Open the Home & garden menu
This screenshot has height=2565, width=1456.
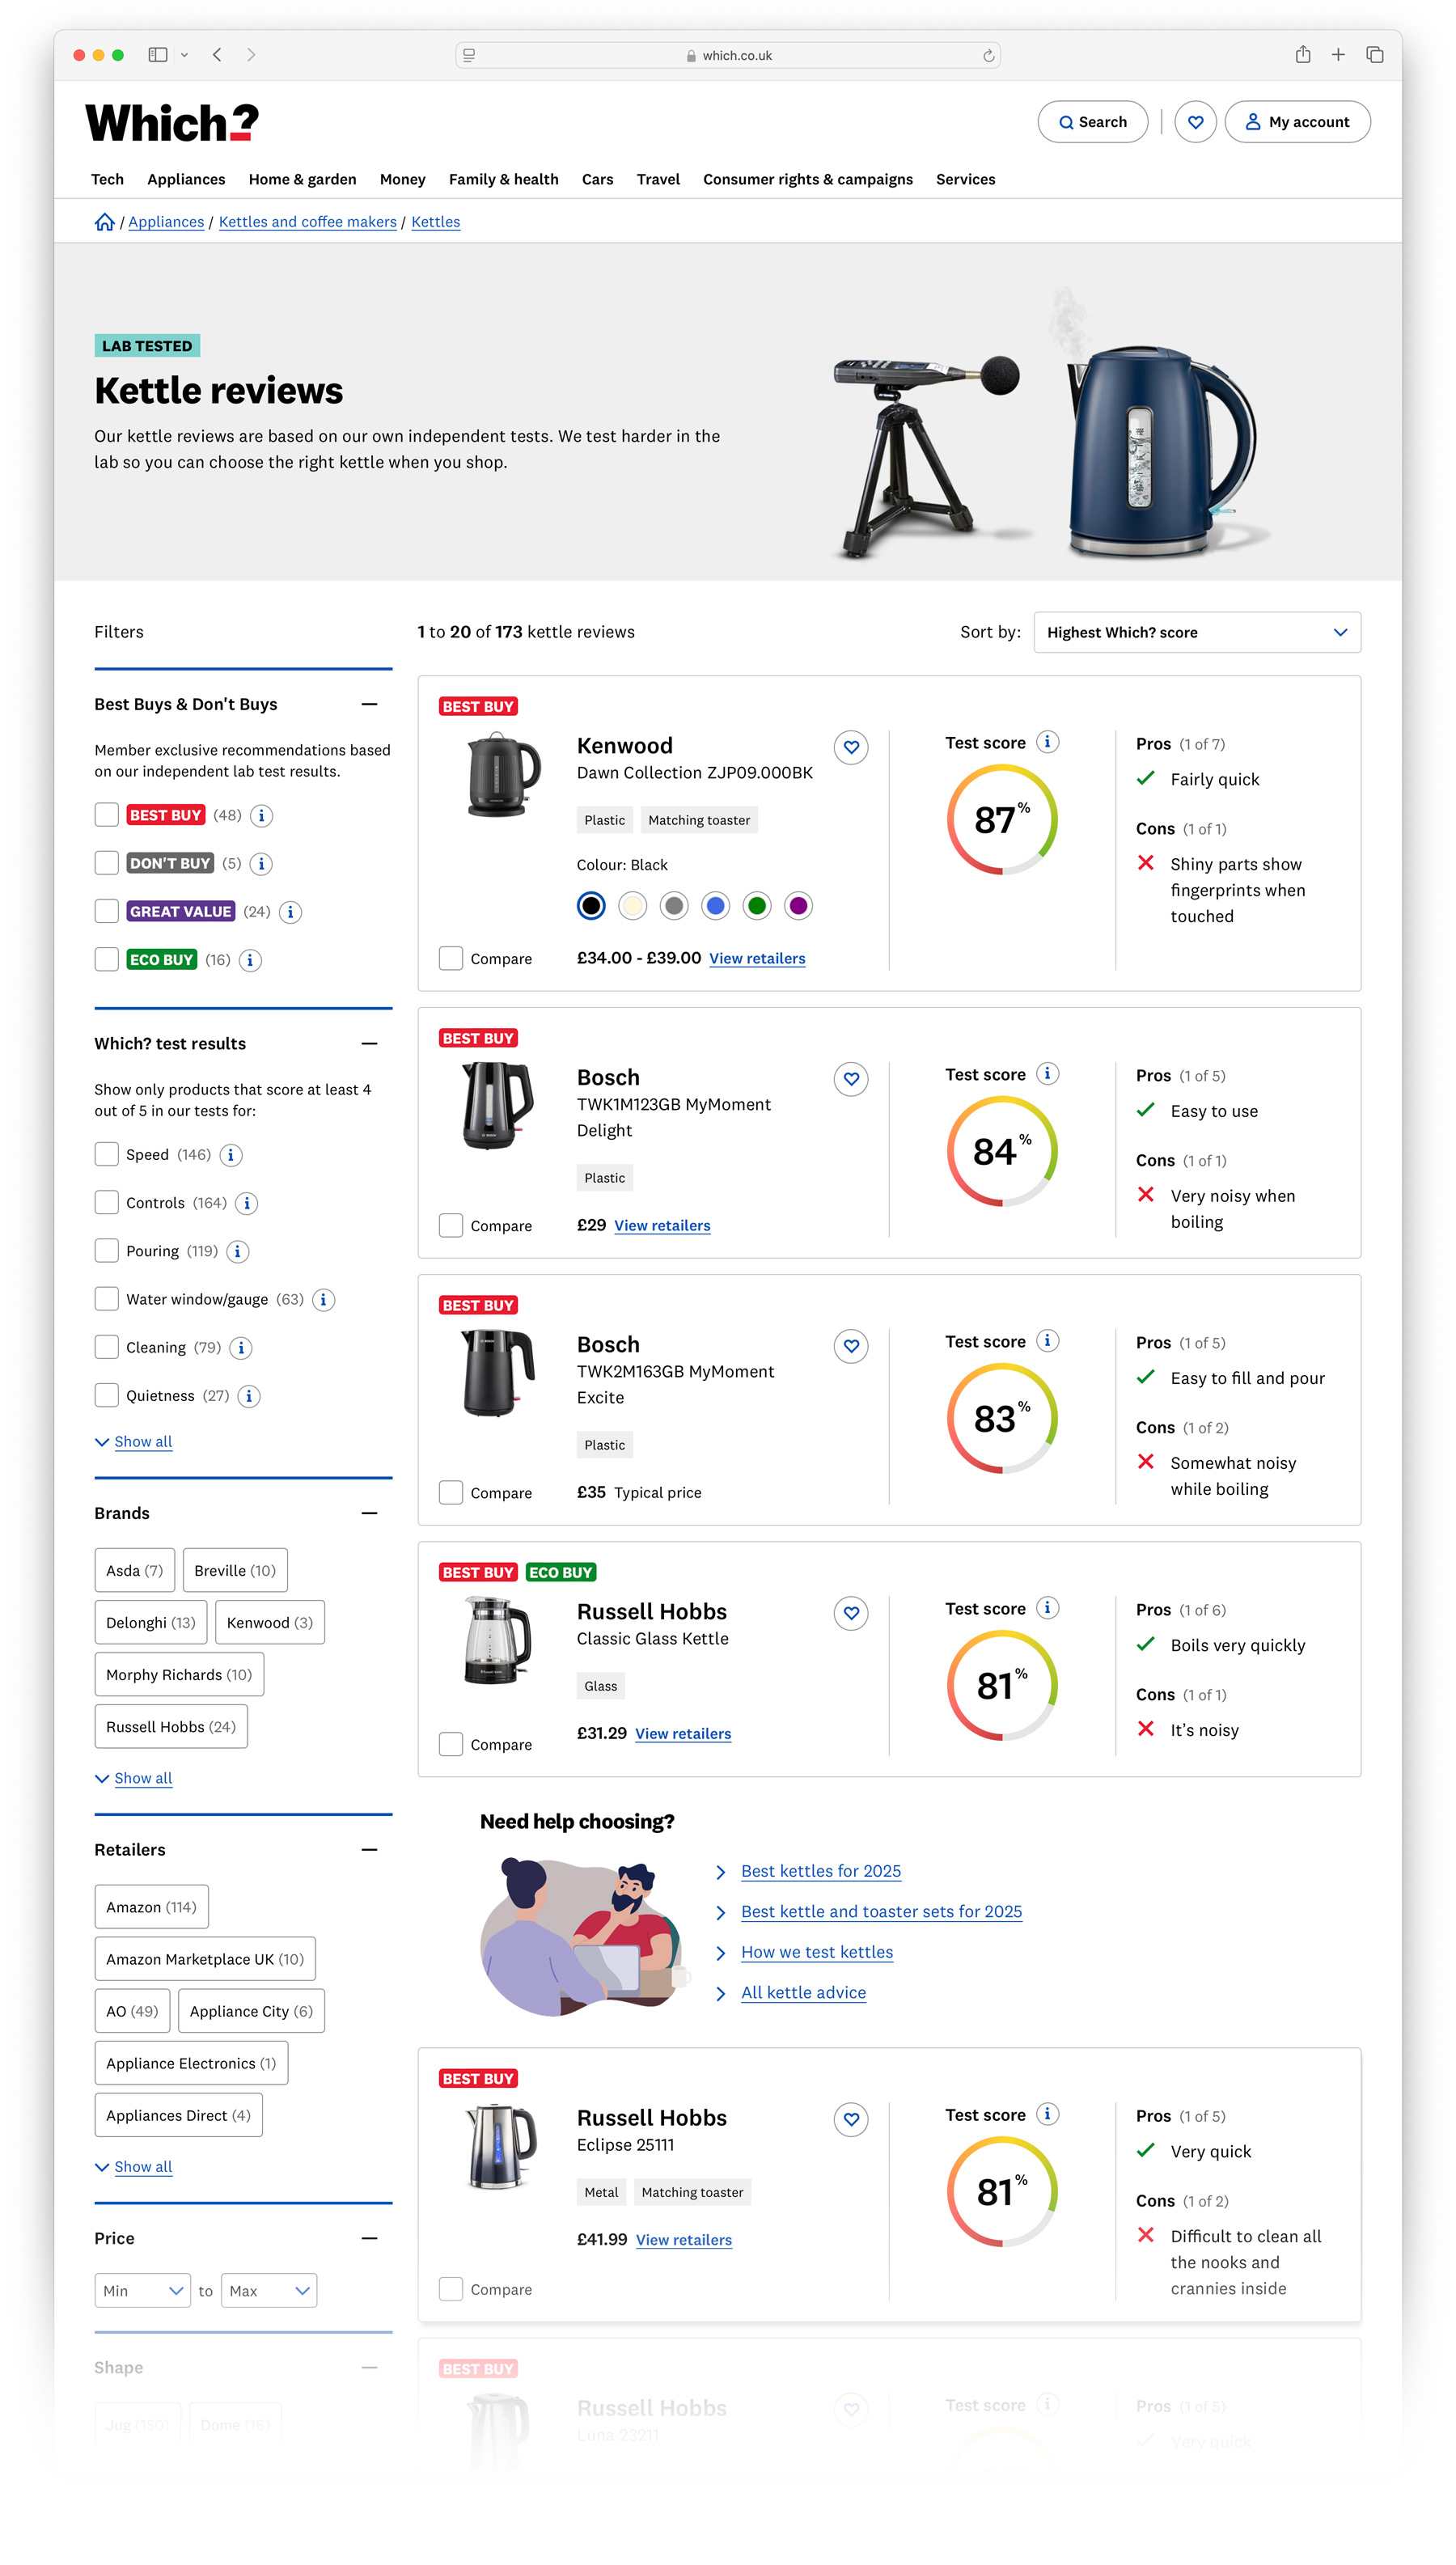click(x=302, y=179)
